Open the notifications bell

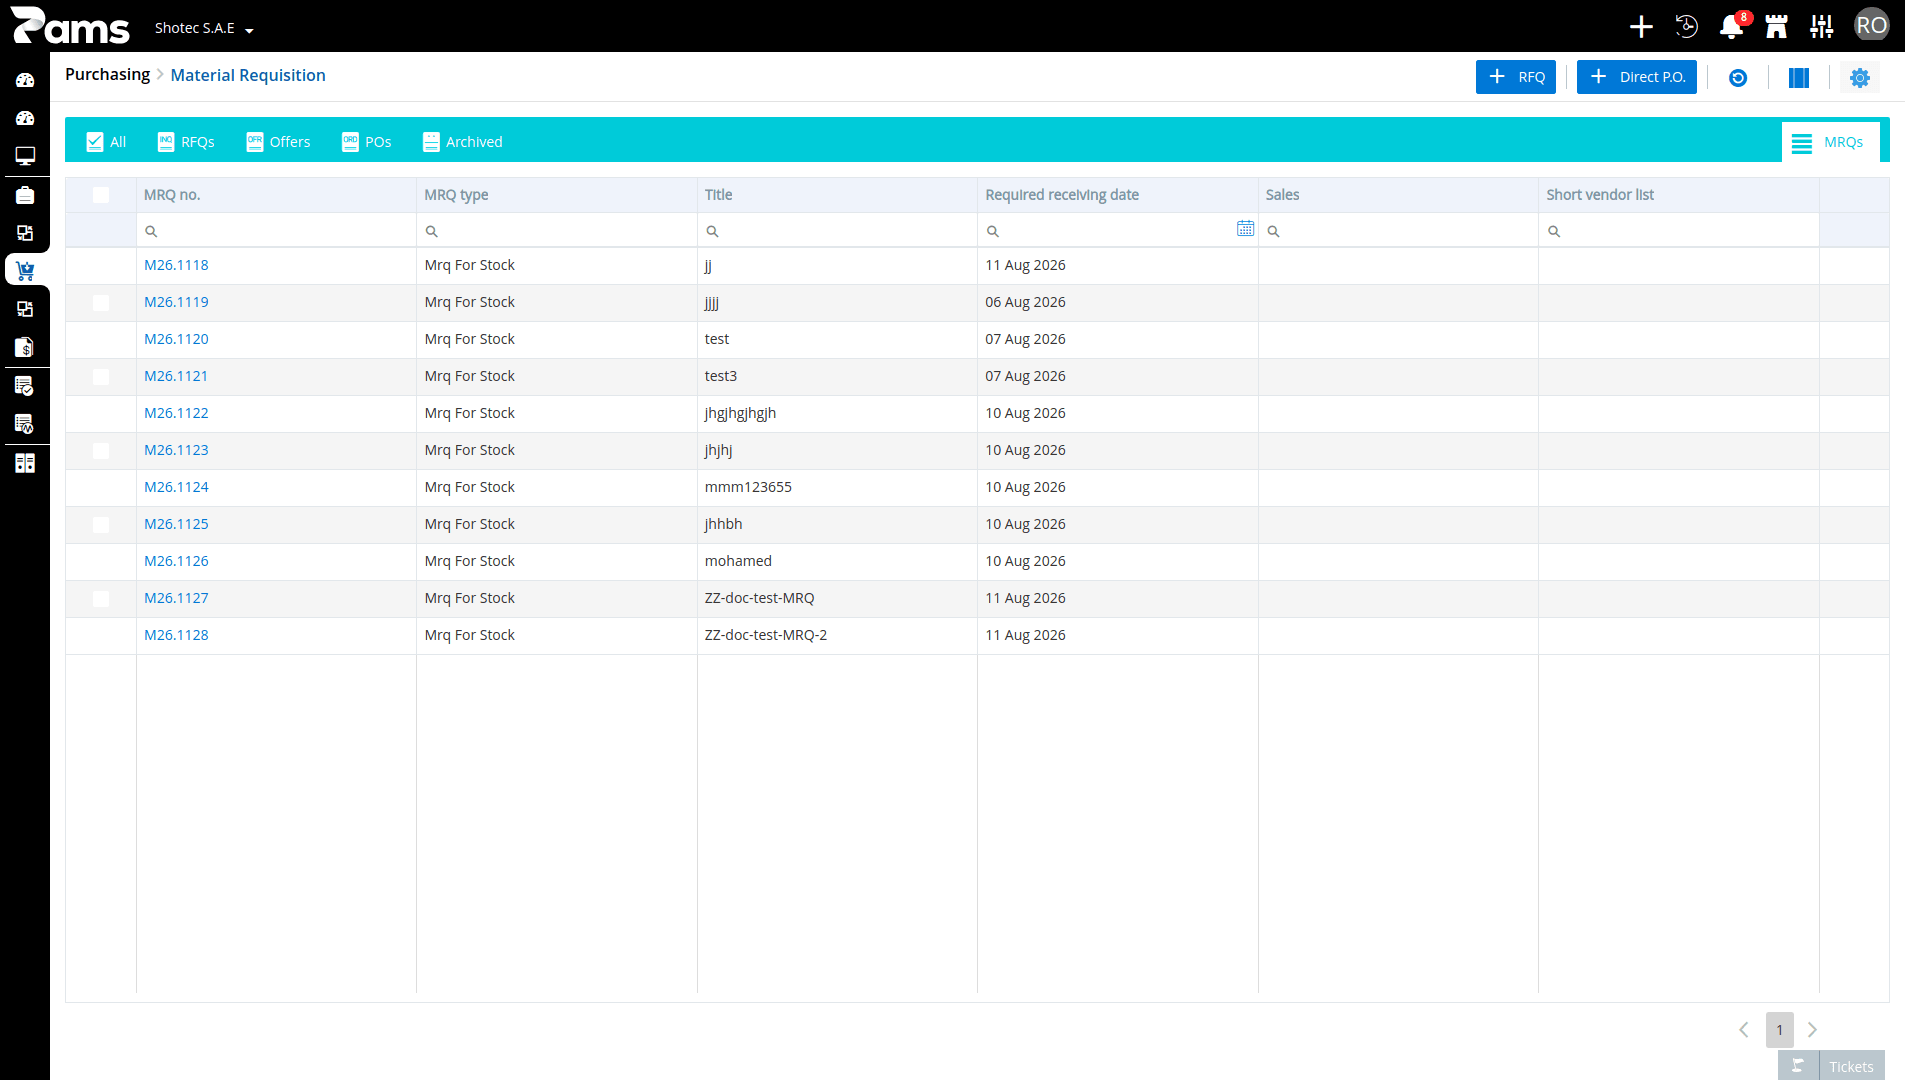1731,27
